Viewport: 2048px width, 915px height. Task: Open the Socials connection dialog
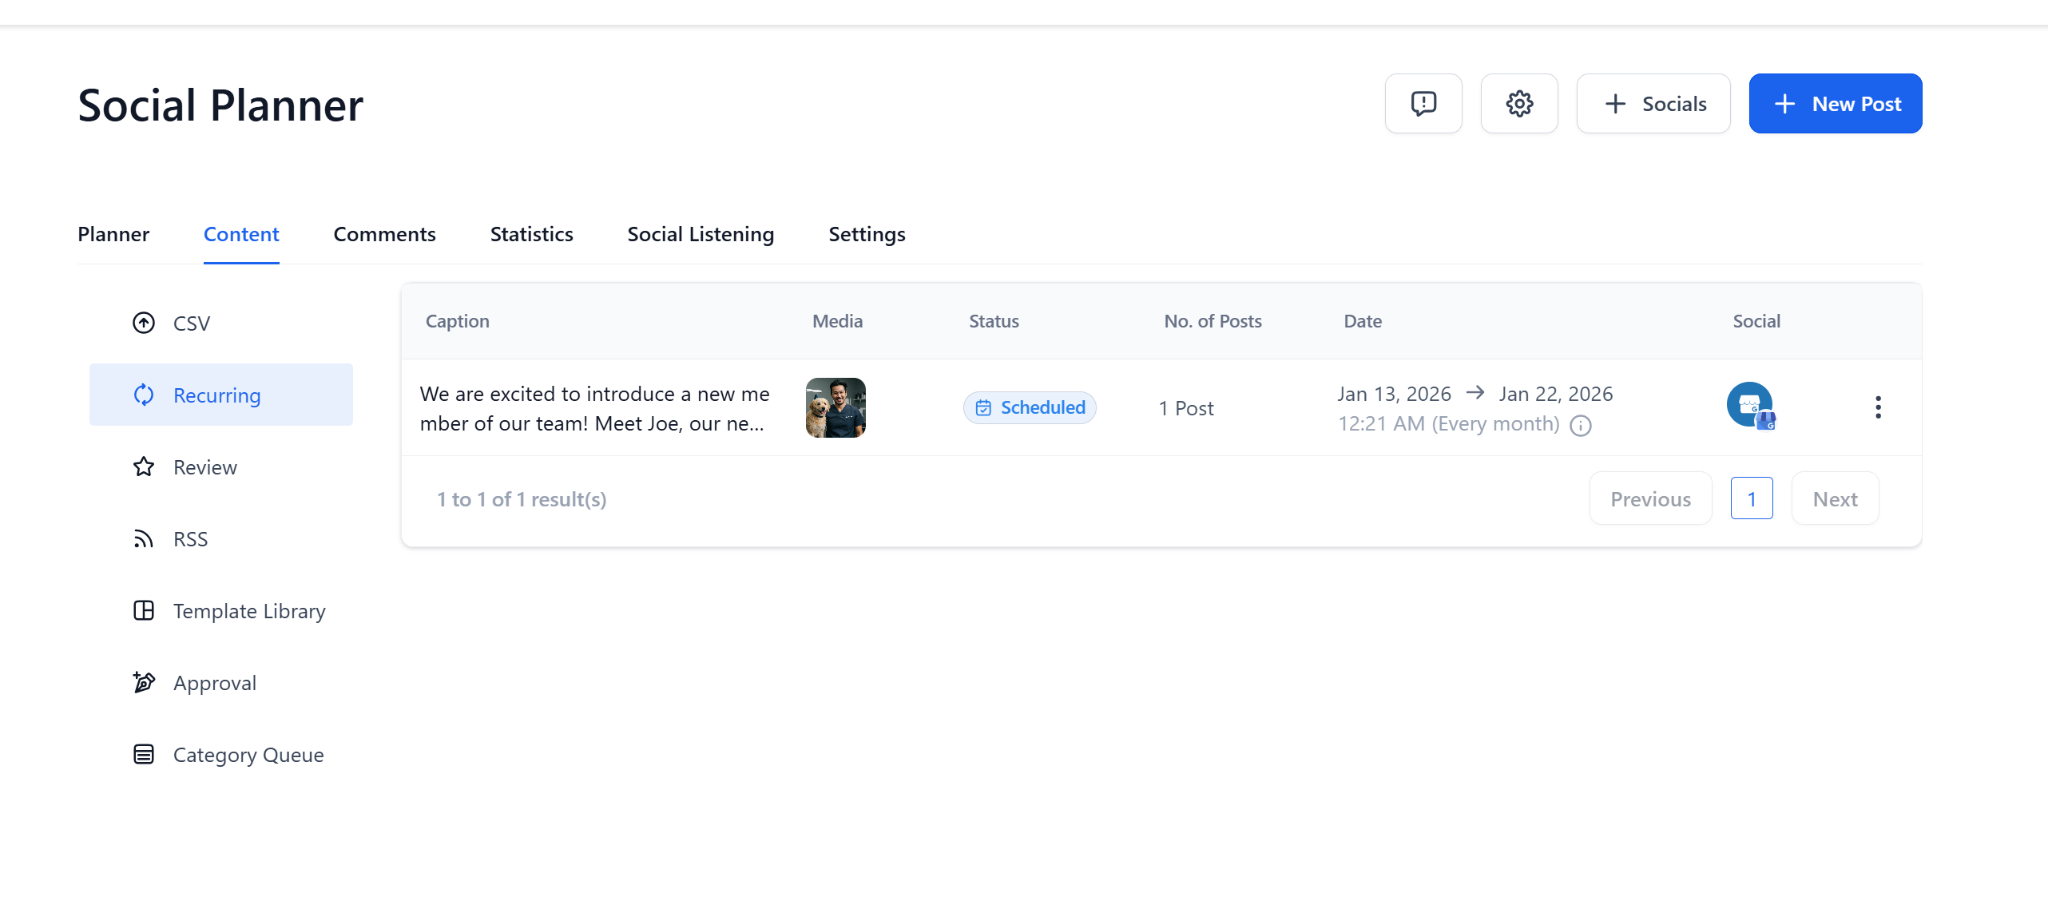tap(1653, 103)
